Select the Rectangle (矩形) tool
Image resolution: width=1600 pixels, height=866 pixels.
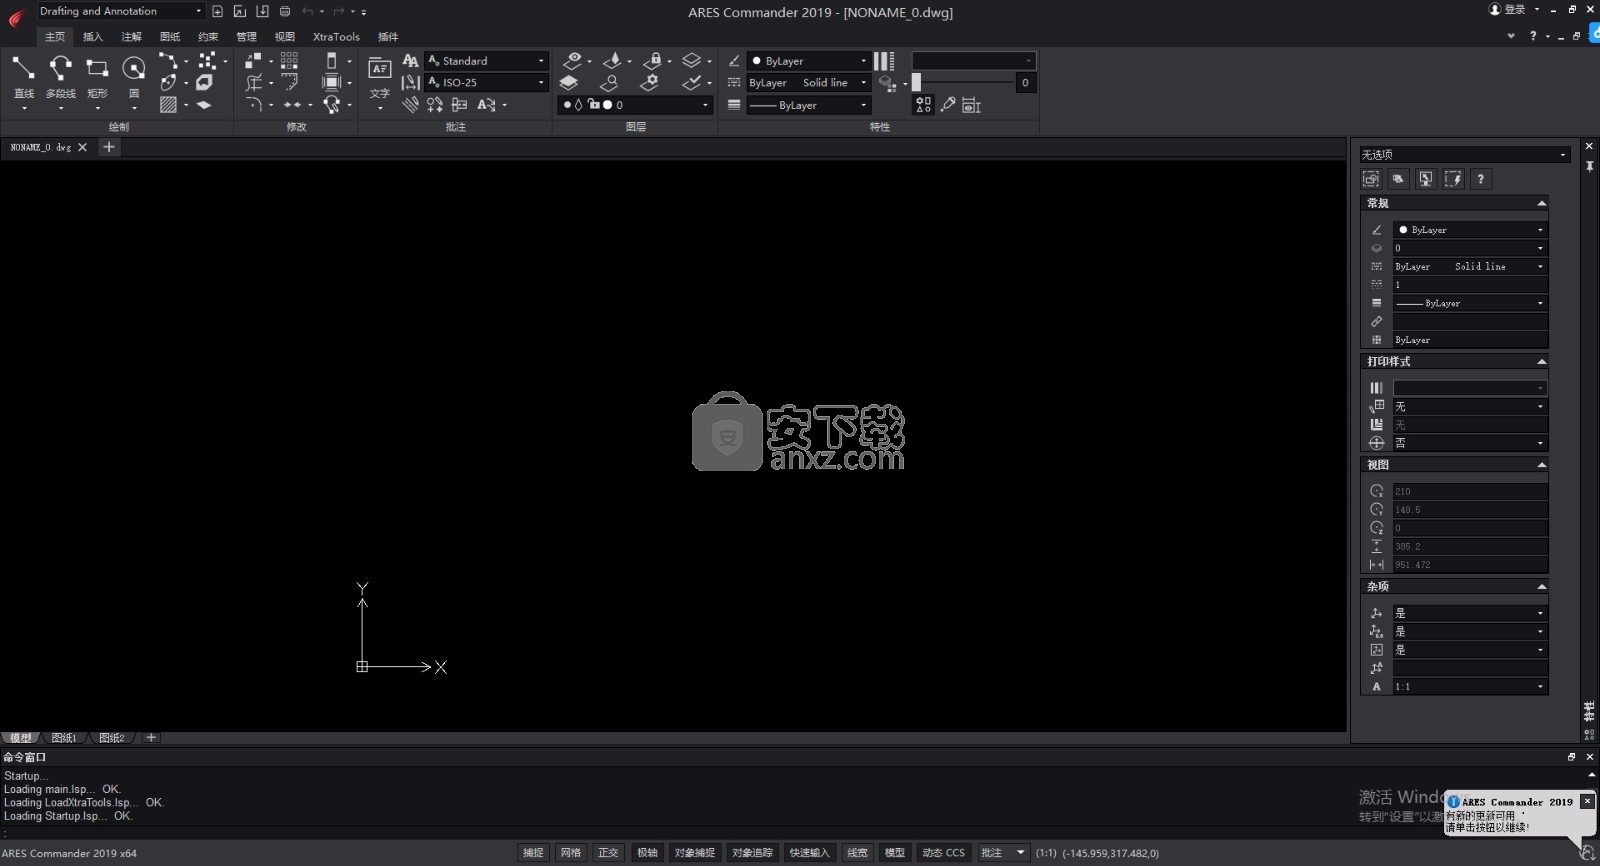[x=97, y=78]
